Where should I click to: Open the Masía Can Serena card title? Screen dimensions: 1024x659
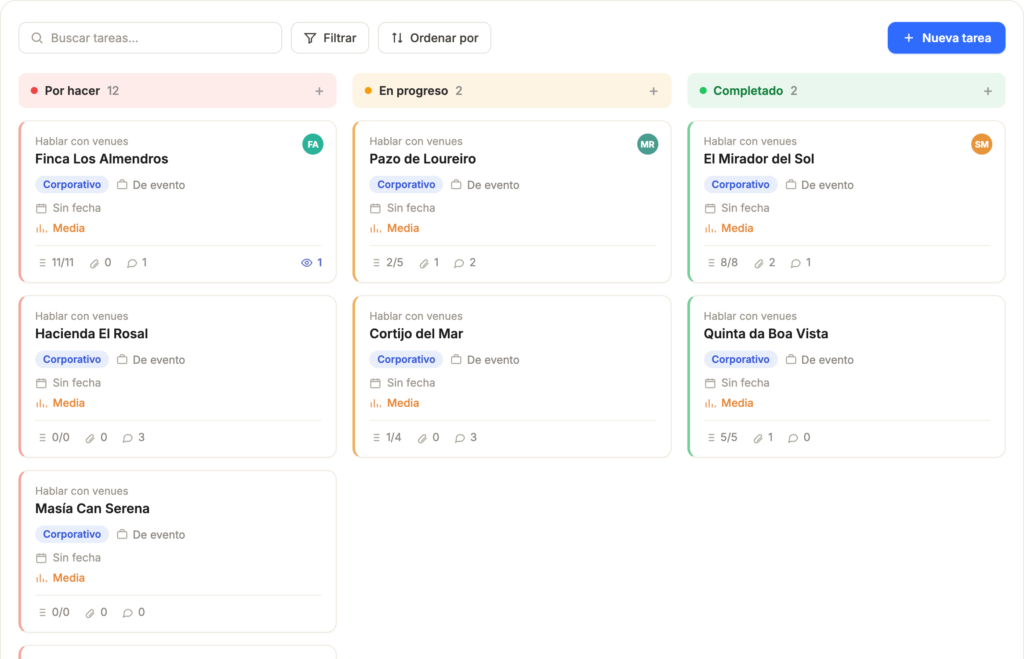click(92, 509)
